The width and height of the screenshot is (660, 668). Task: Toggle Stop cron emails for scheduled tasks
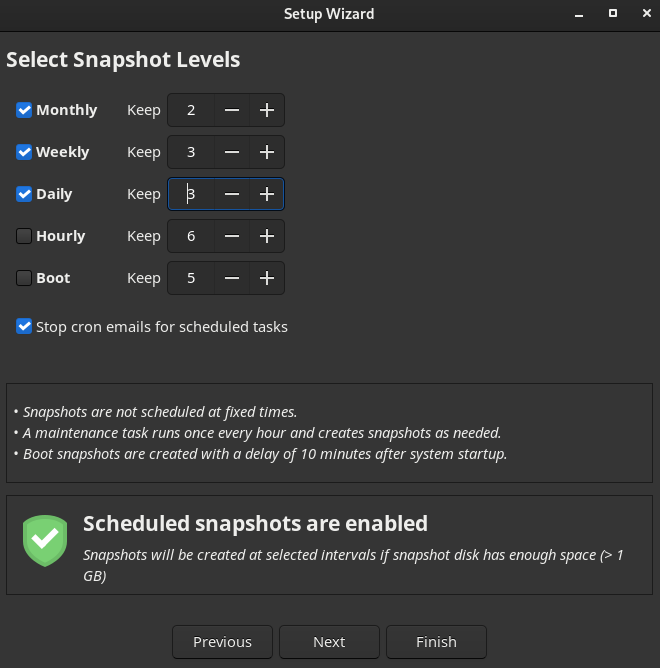click(24, 326)
